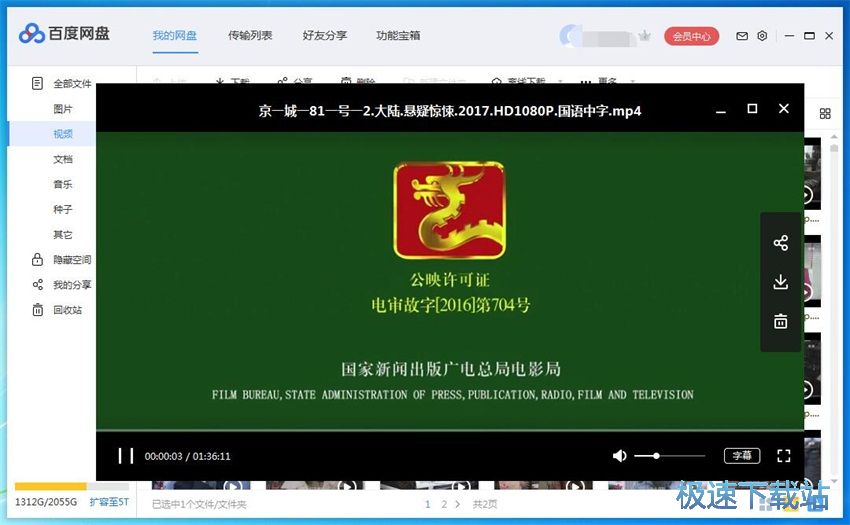Viewport: 850px width, 525px height.
Task: Open the 功能宝箱 tab
Action: tap(398, 36)
